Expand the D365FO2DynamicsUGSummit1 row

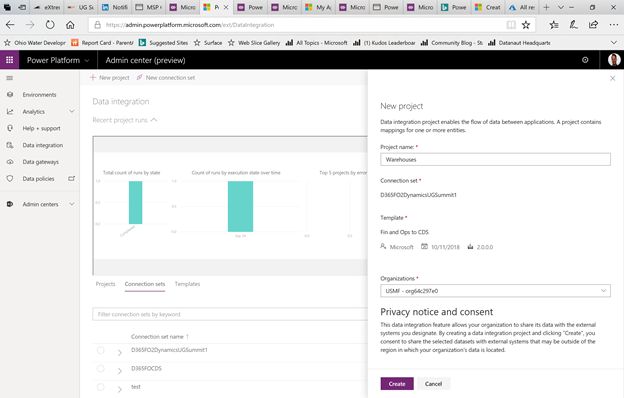119,353
